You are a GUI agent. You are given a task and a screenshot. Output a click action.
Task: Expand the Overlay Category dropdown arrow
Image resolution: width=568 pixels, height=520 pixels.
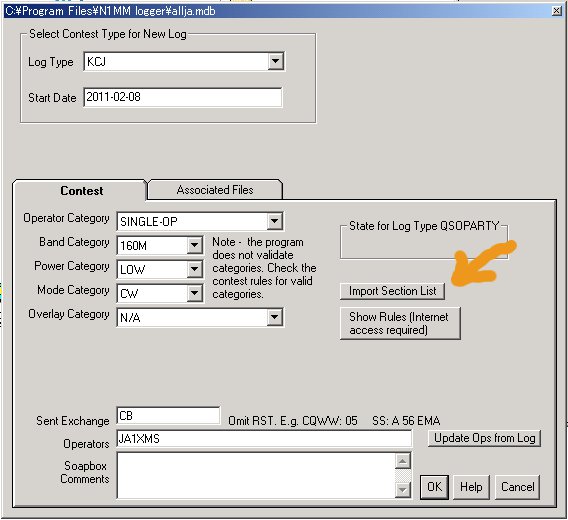tap(275, 317)
